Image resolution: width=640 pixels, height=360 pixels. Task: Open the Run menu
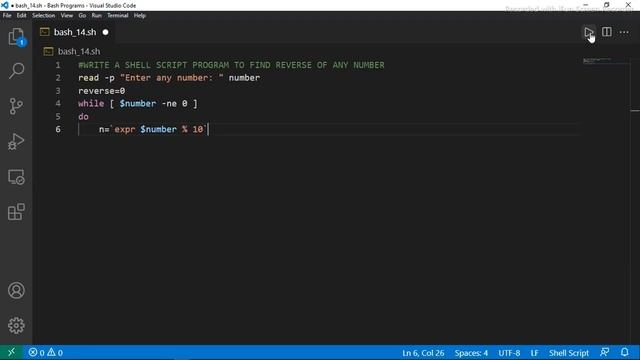click(96, 16)
